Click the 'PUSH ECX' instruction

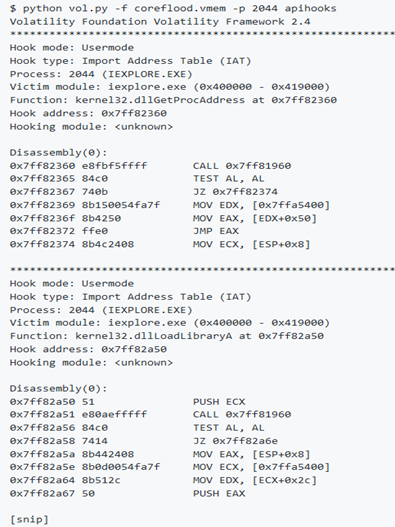click(x=219, y=402)
